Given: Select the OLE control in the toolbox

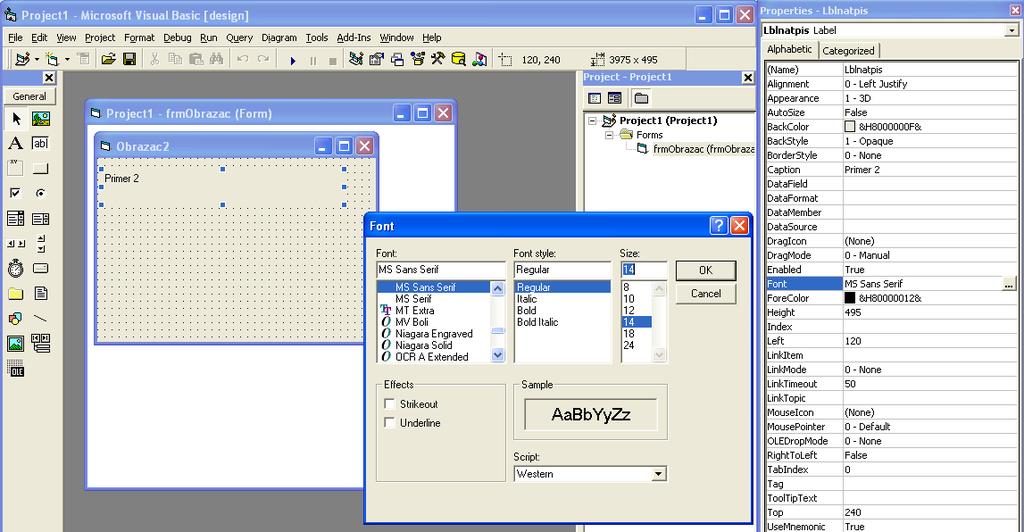Looking at the screenshot, I should [16, 368].
